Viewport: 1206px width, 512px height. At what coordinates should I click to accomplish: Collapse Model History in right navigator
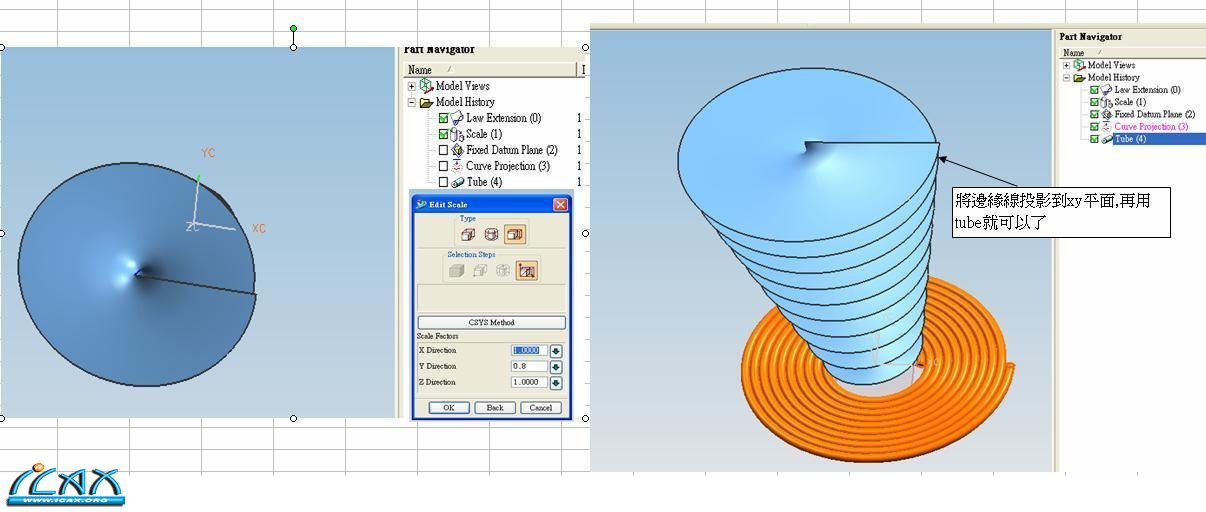[1066, 78]
